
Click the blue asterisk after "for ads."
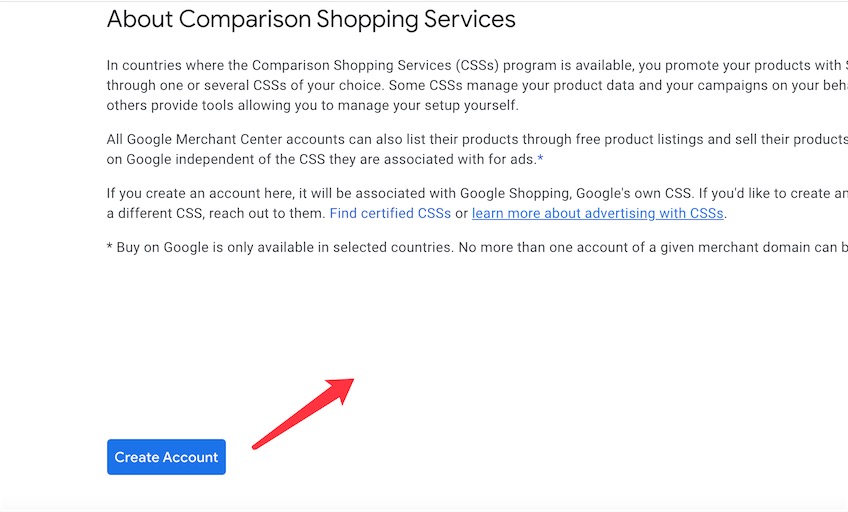540,158
